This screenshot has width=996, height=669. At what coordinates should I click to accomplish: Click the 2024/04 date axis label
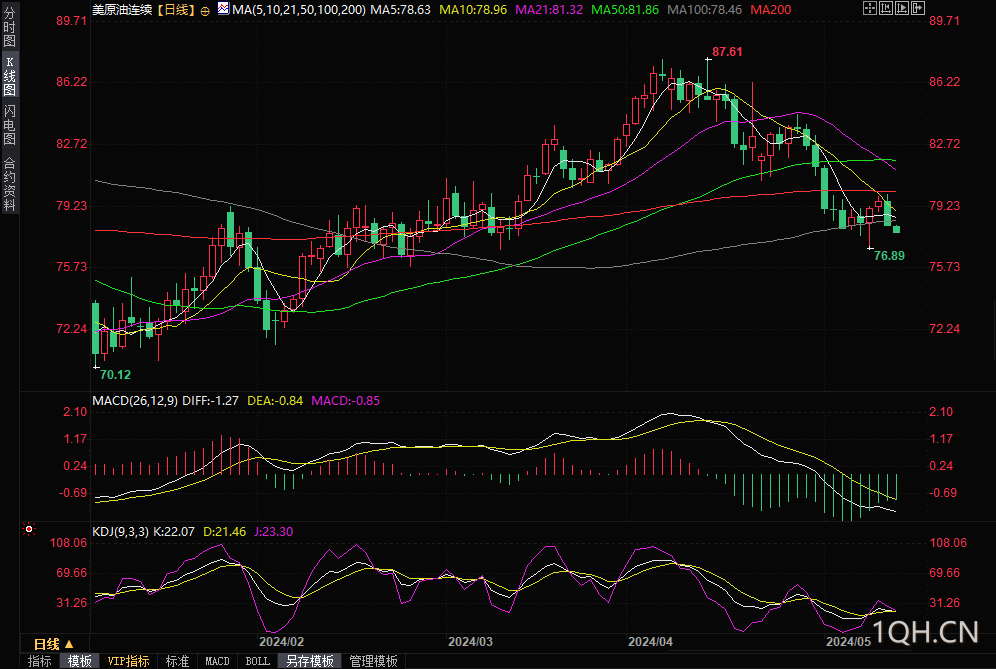click(650, 642)
